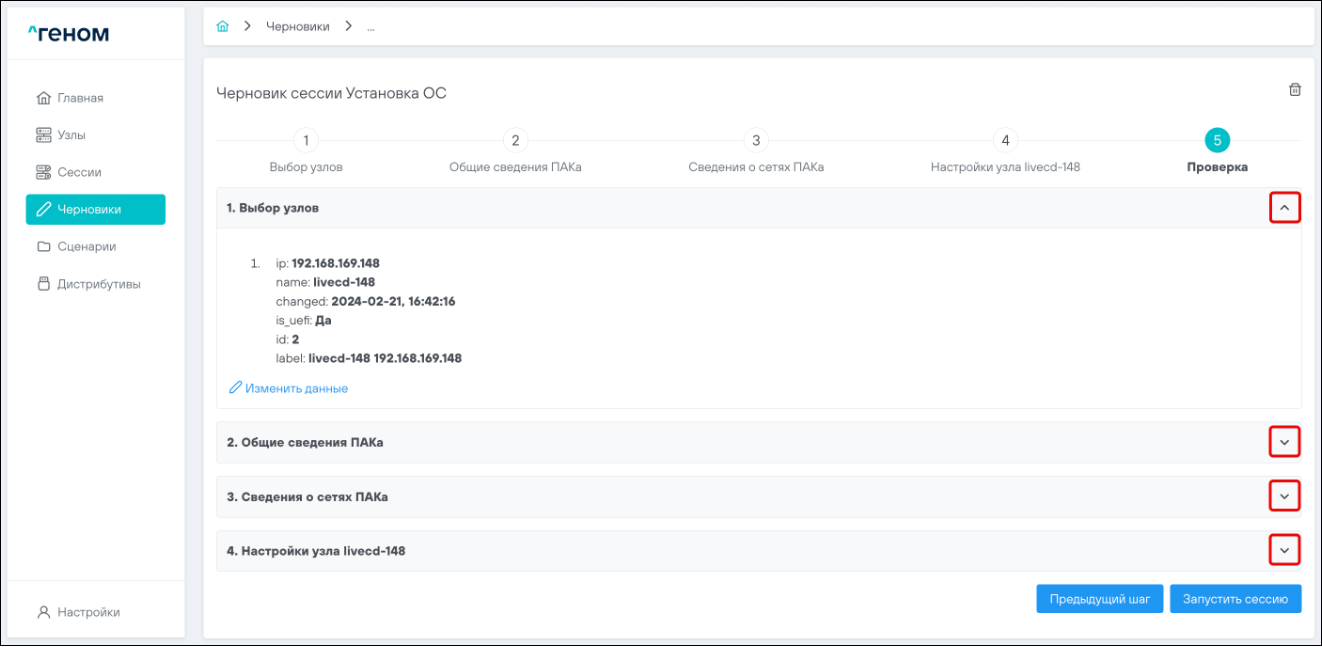Viewport: 1322px width, 647px height.
Task: Open Настройки at sidebar bottom
Action: [x=88, y=612]
